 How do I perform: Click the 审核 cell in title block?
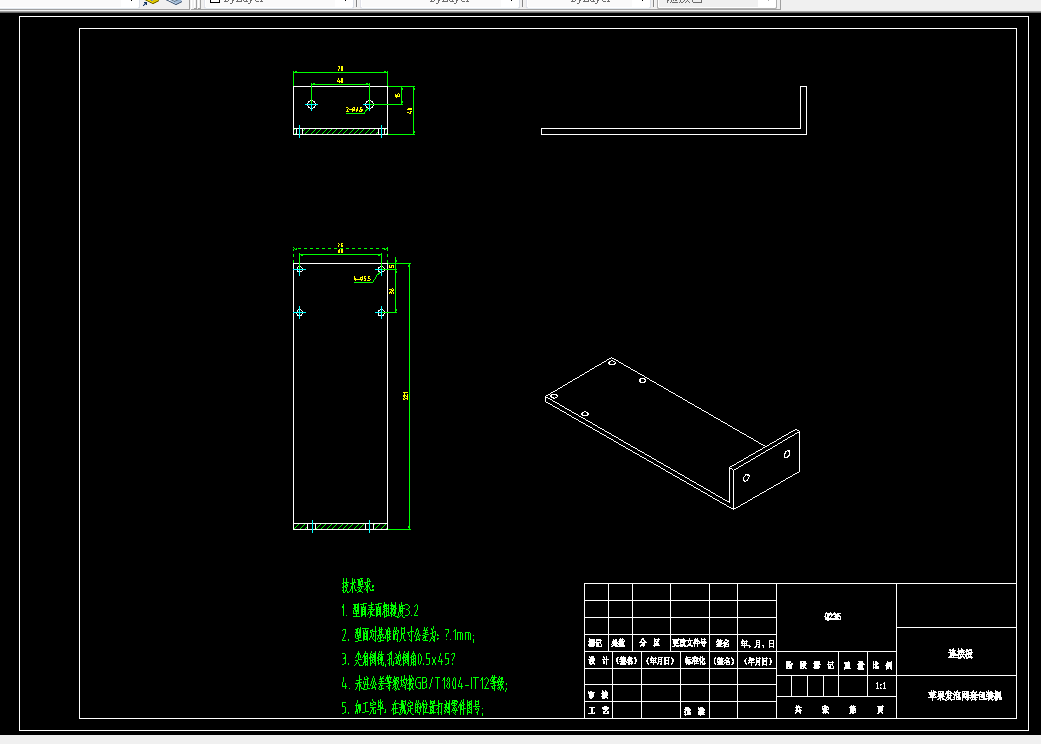tap(598, 694)
